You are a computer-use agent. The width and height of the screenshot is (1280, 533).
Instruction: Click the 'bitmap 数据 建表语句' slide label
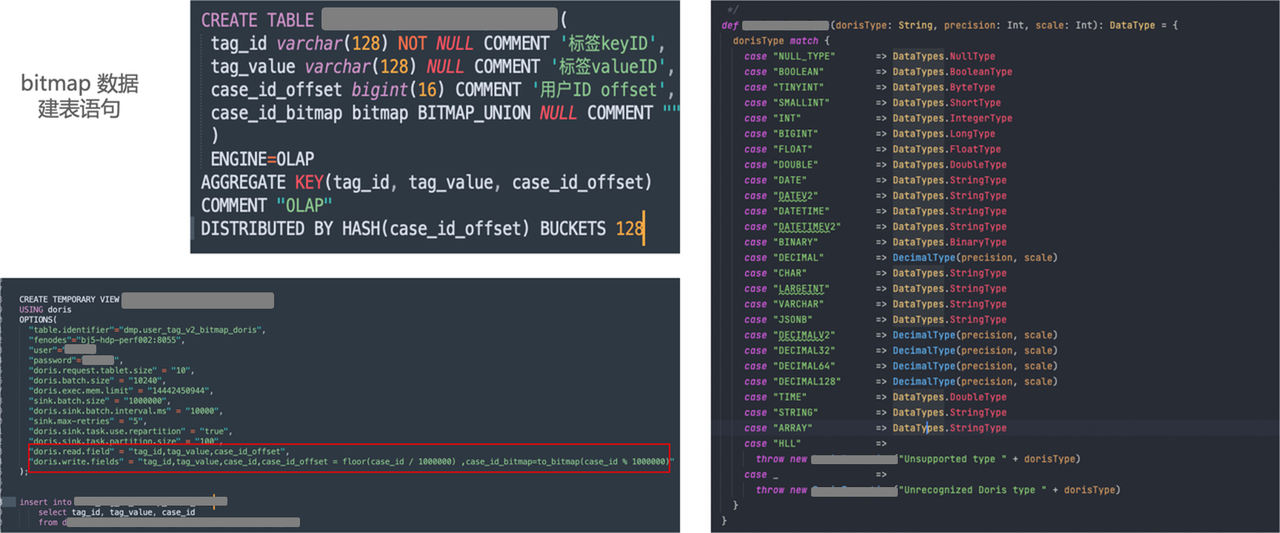(80, 96)
